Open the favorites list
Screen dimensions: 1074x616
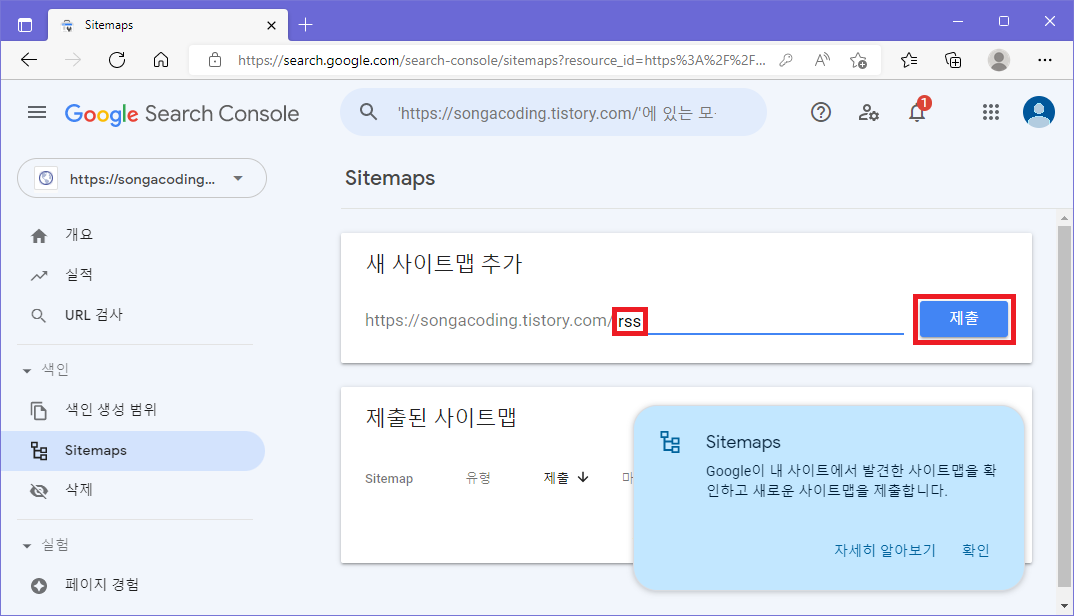coord(909,60)
